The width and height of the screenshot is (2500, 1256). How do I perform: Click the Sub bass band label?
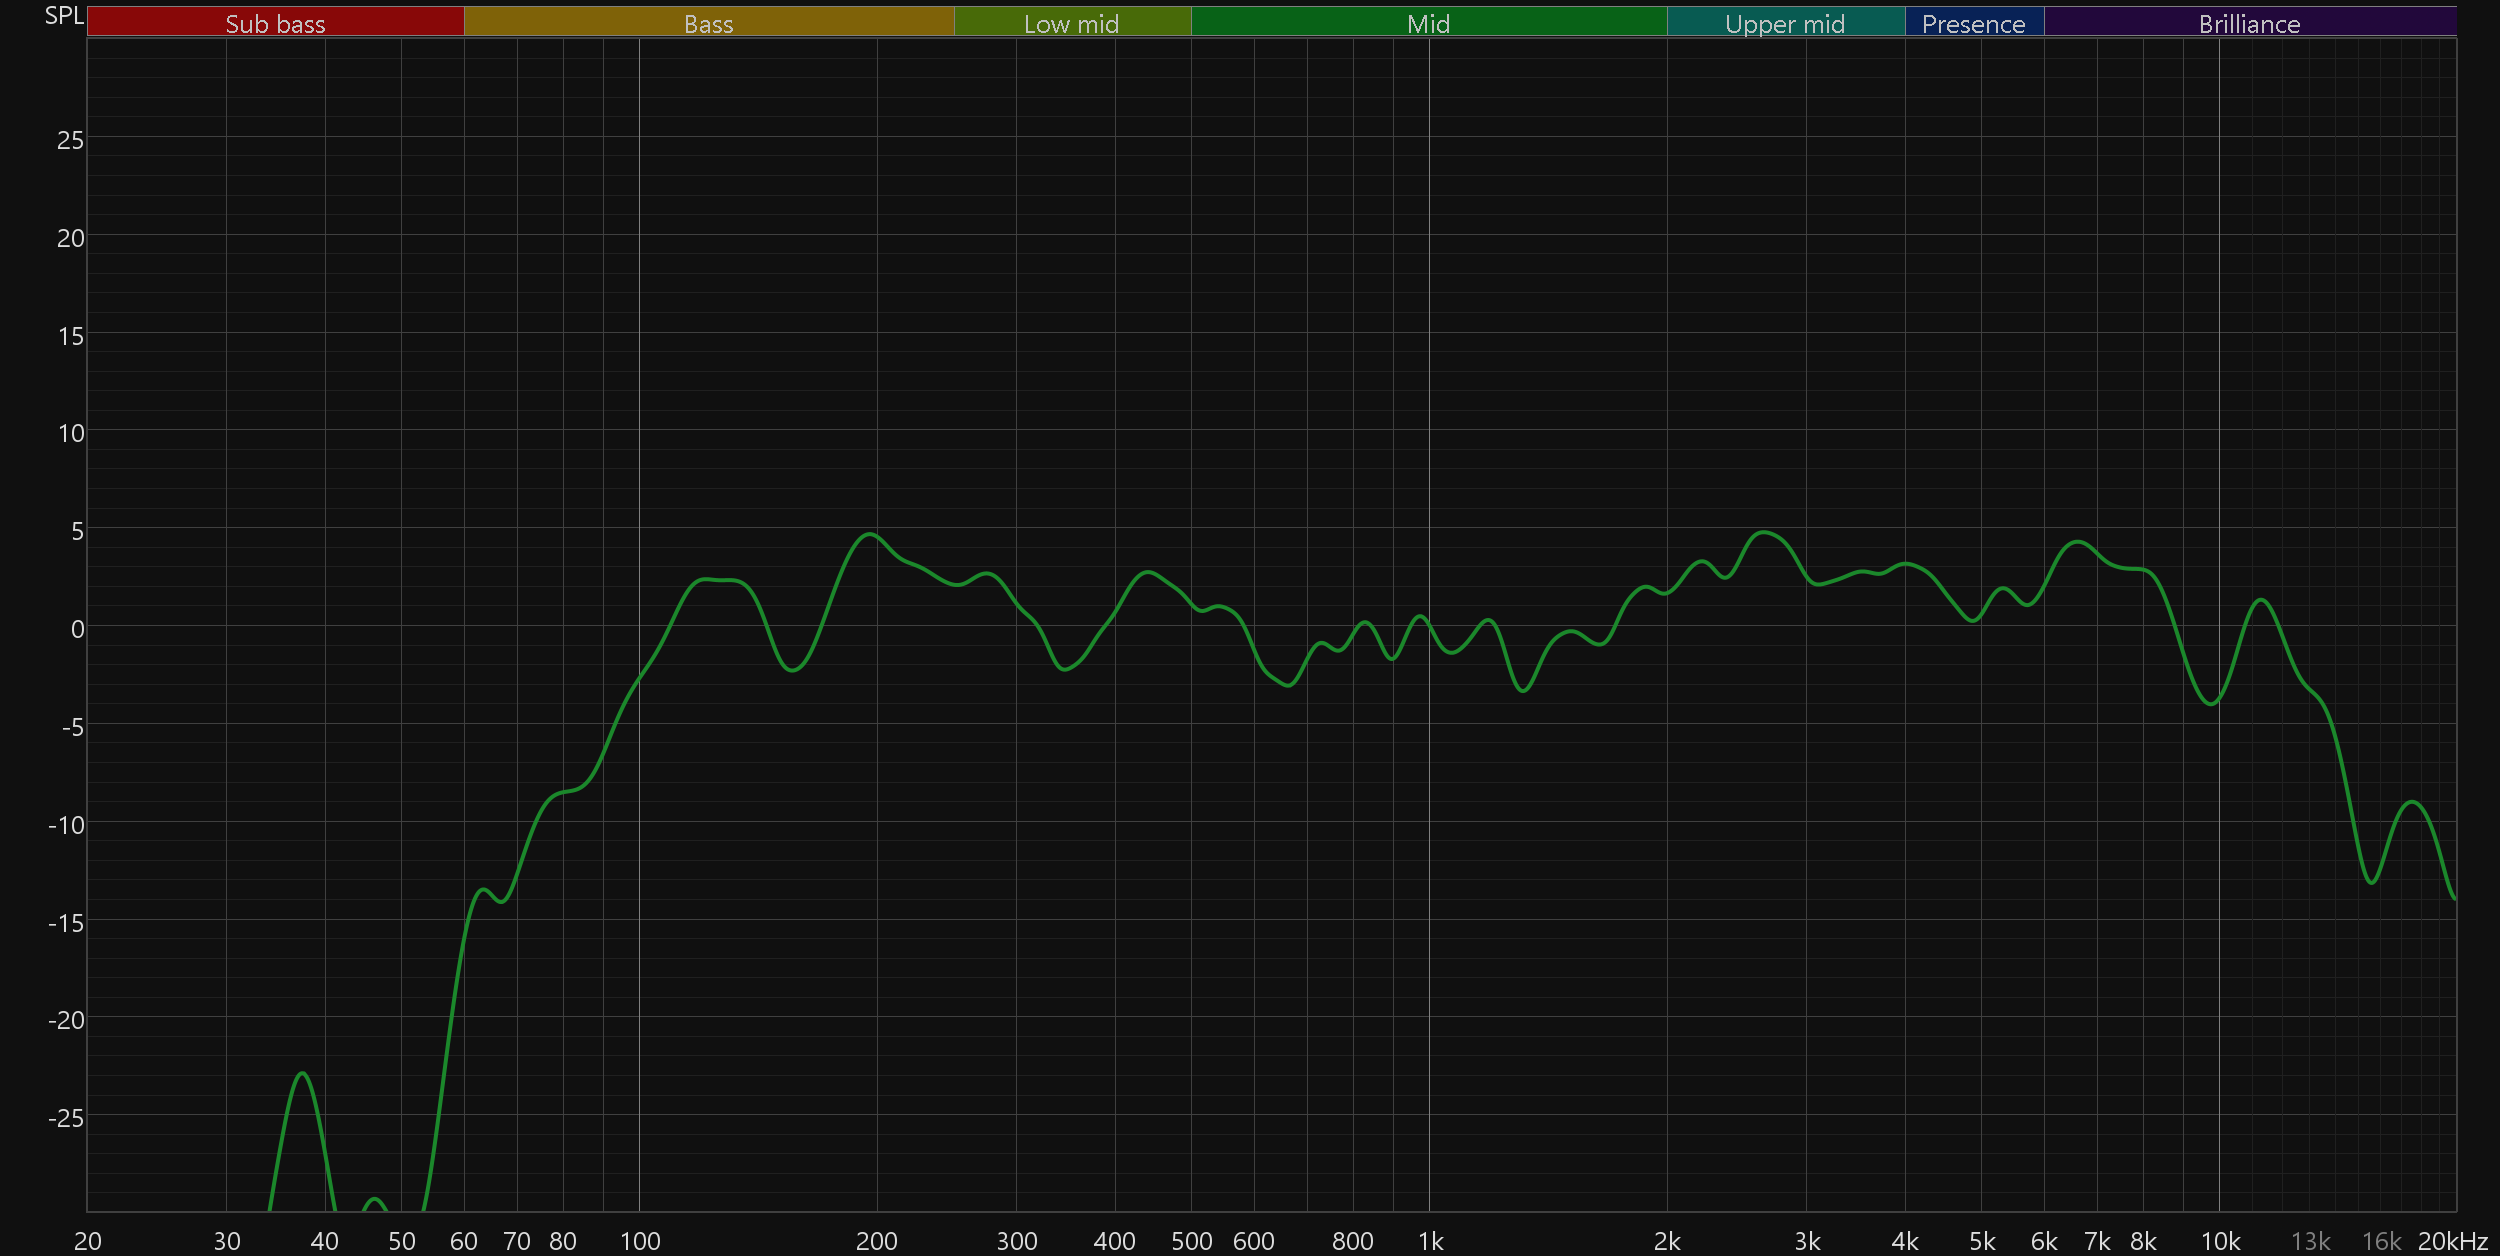(x=275, y=23)
